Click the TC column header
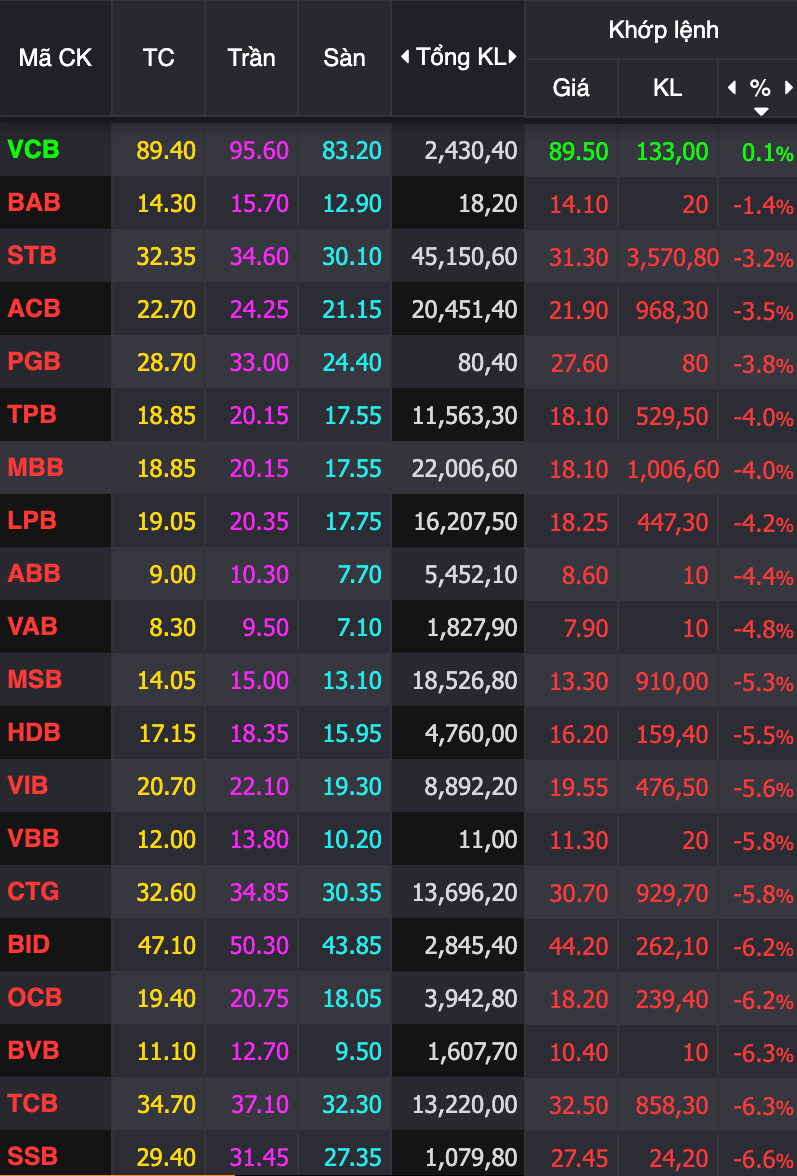Viewport: 797px width, 1176px height. coord(158,57)
